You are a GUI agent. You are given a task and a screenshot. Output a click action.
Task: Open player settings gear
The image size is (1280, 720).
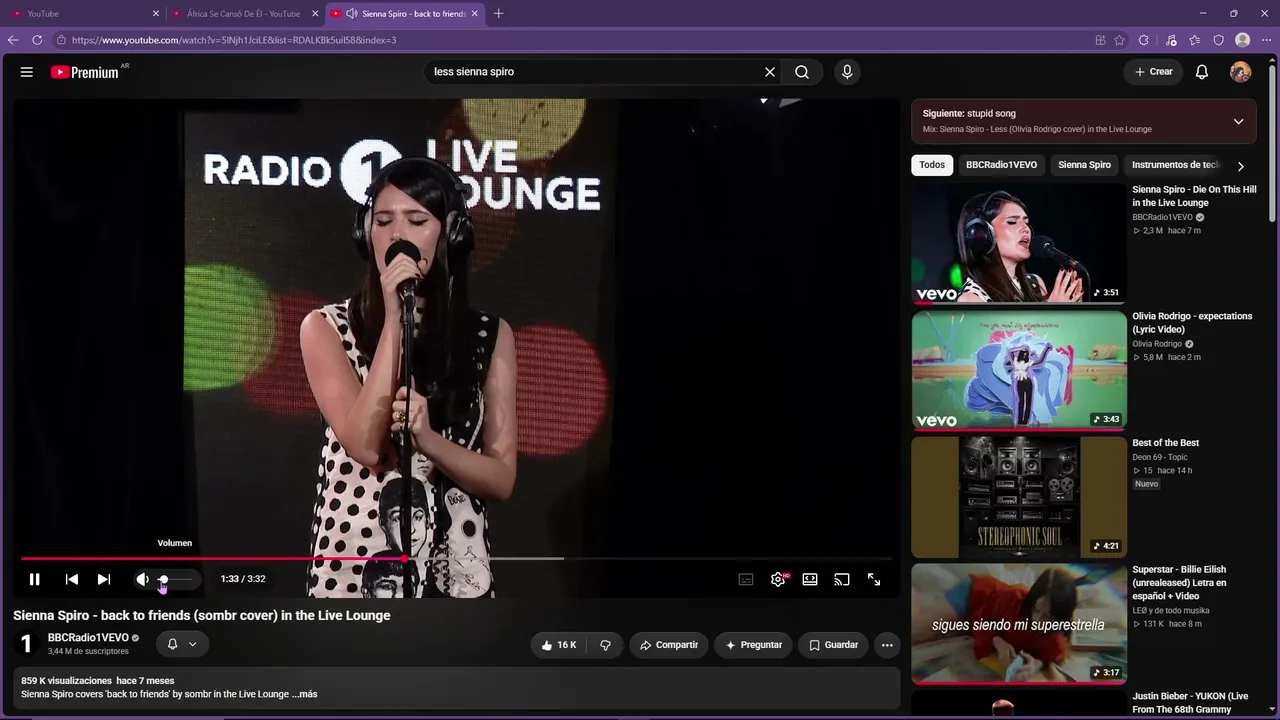(778, 579)
